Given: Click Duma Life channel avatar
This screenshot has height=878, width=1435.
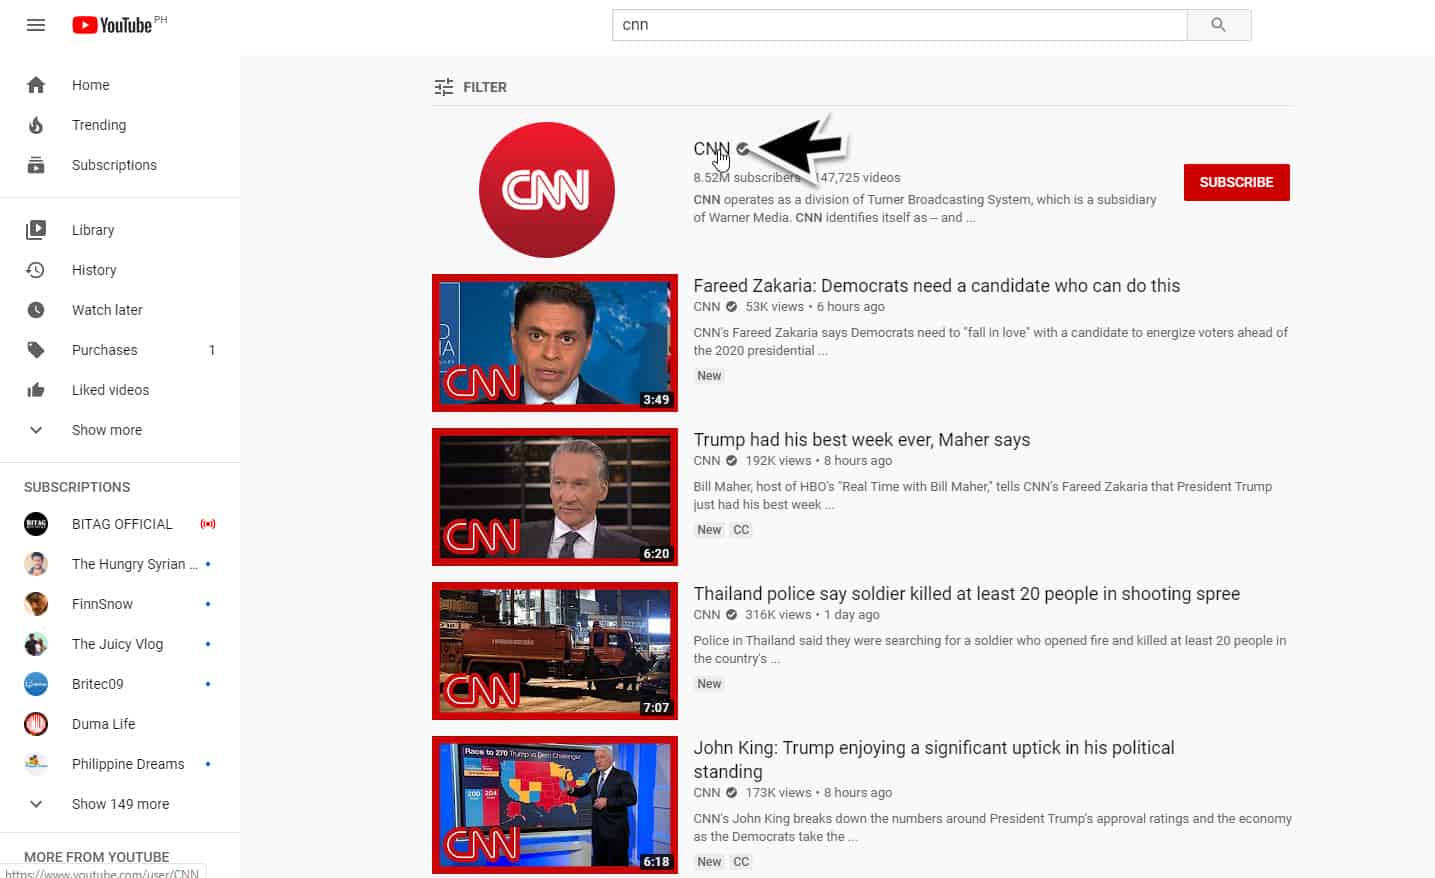Looking at the screenshot, I should pos(36,724).
